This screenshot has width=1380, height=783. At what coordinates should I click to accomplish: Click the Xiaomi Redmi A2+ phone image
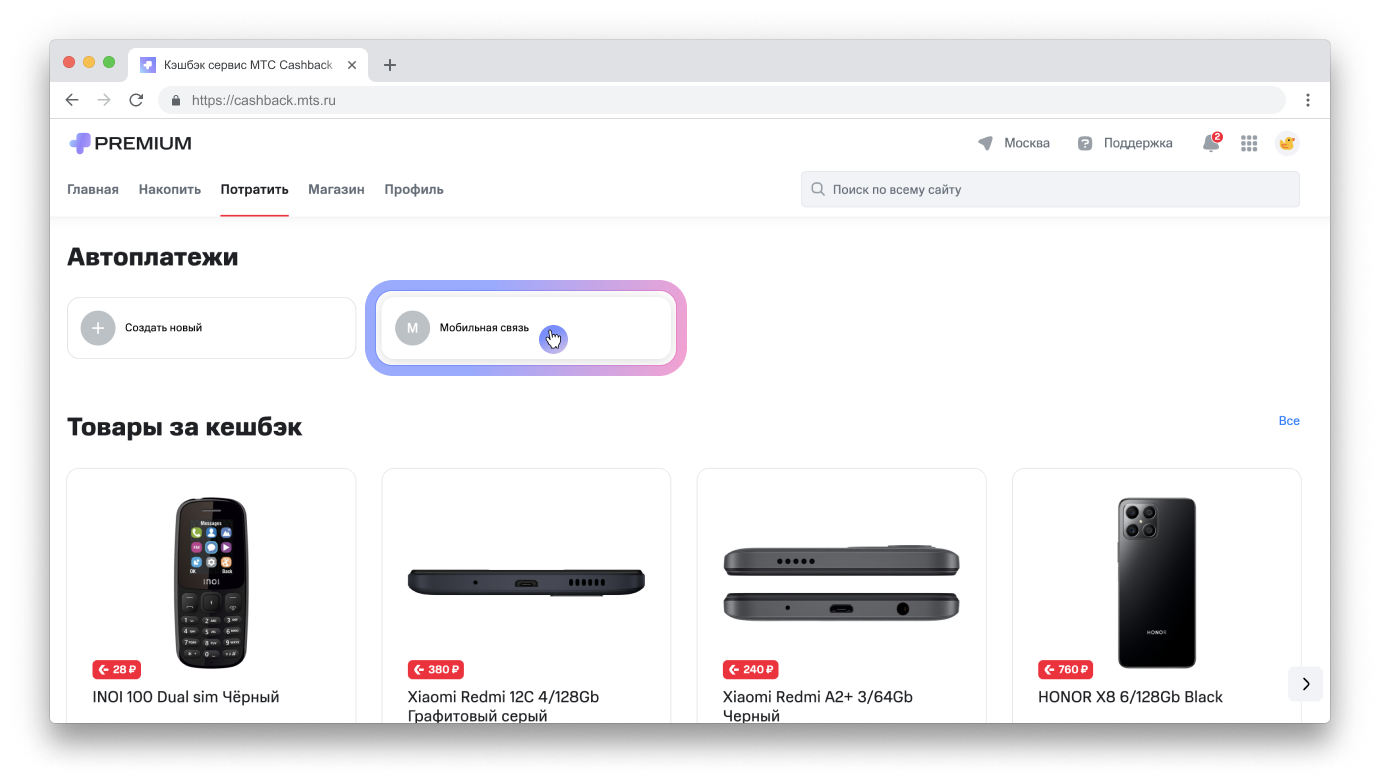841,583
